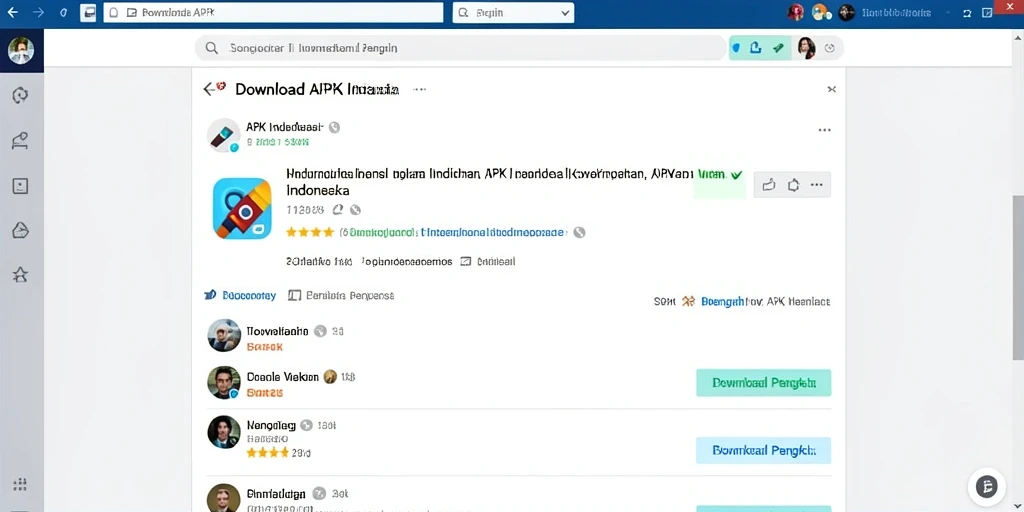Open the profile picture atop the left sidebar

click(x=21, y=50)
